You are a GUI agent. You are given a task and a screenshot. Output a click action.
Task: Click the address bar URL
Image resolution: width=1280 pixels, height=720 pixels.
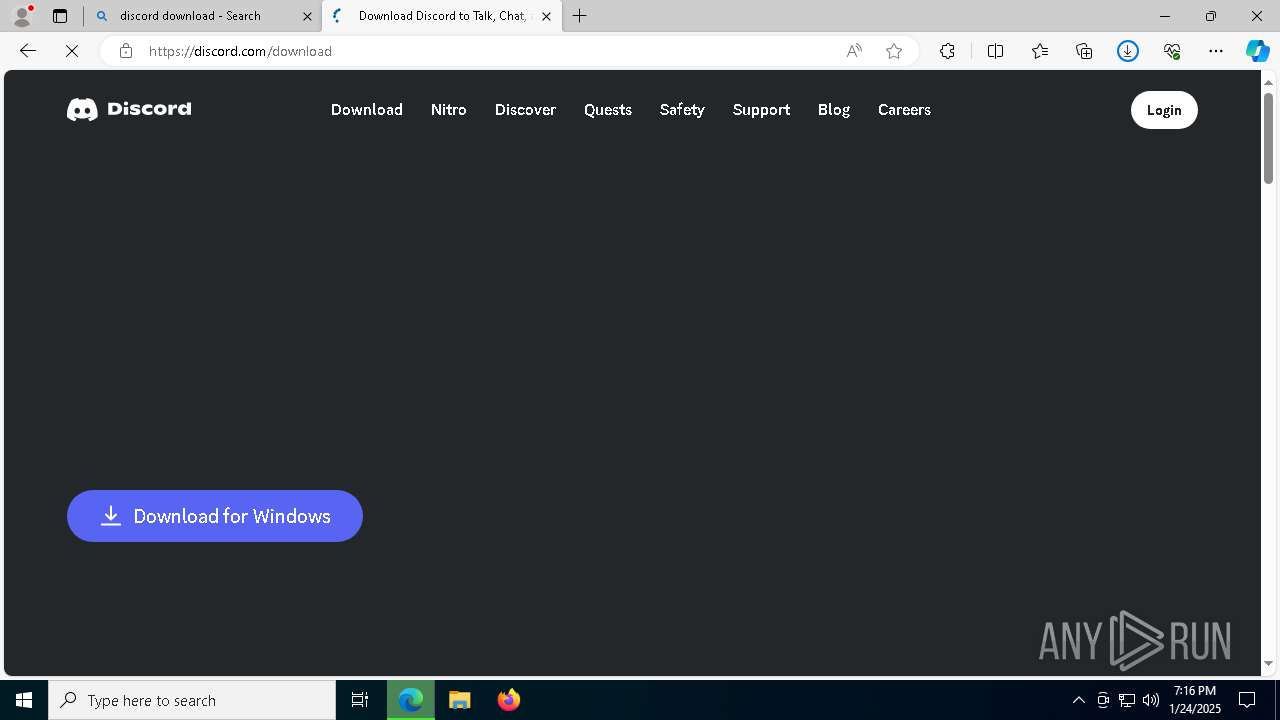[240, 51]
